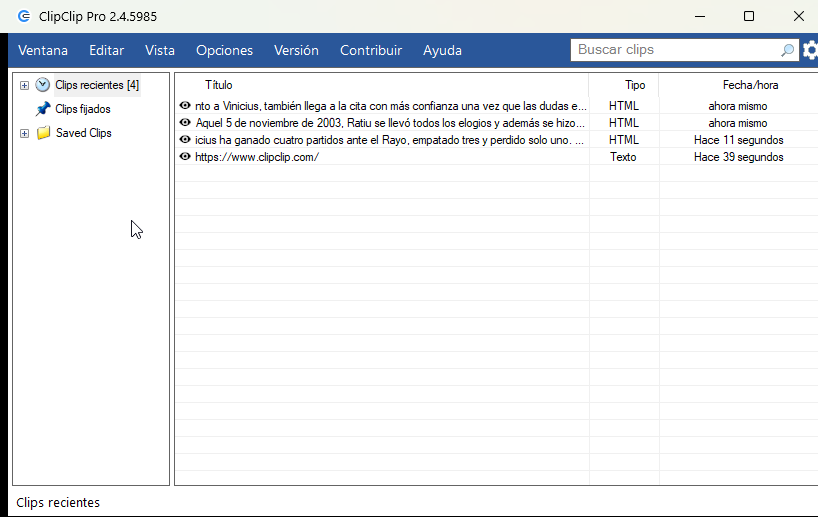Click HTML type cell of 'icius ha ganado' row
Image resolution: width=818 pixels, height=517 pixels.
[623, 140]
